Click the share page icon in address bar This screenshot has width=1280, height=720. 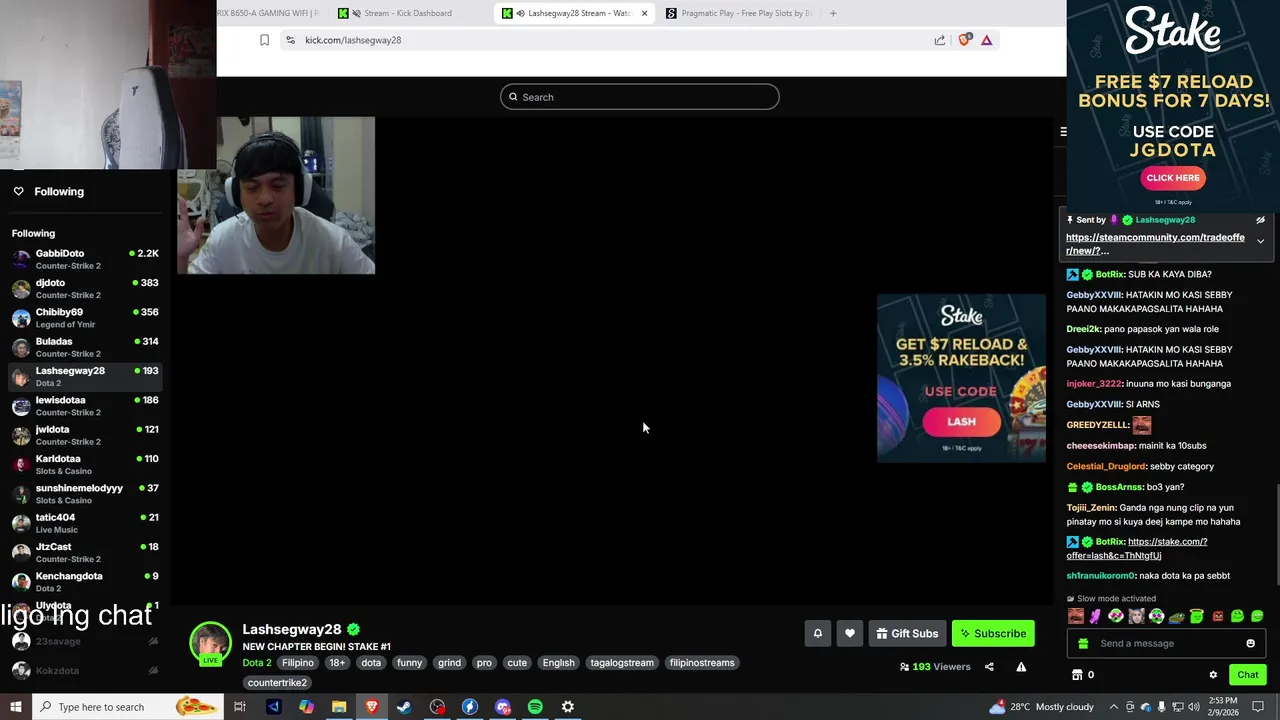(940, 40)
